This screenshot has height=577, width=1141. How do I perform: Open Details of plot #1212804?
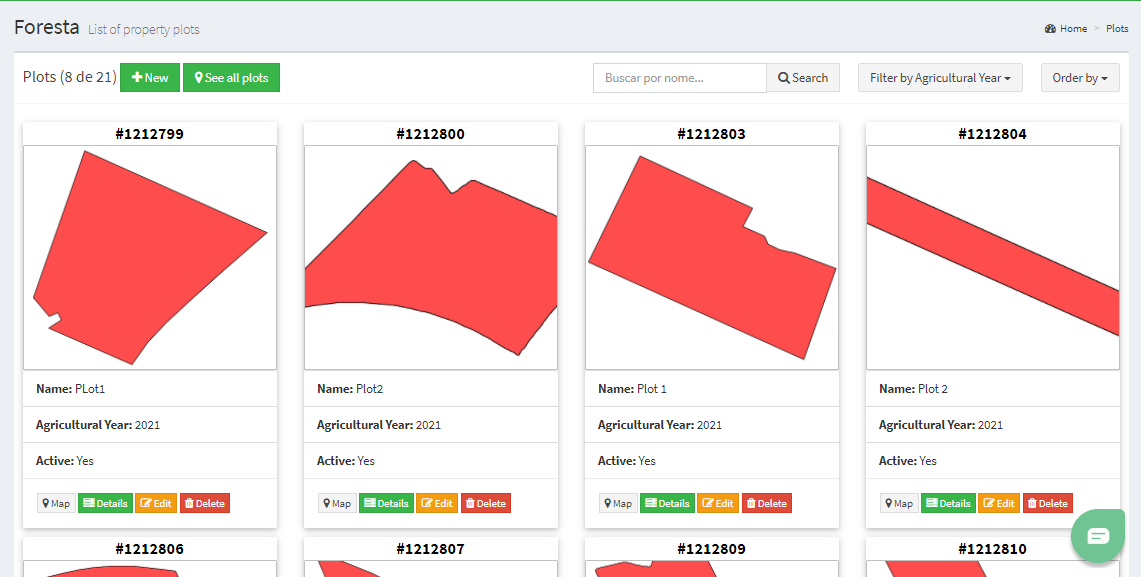tap(948, 504)
